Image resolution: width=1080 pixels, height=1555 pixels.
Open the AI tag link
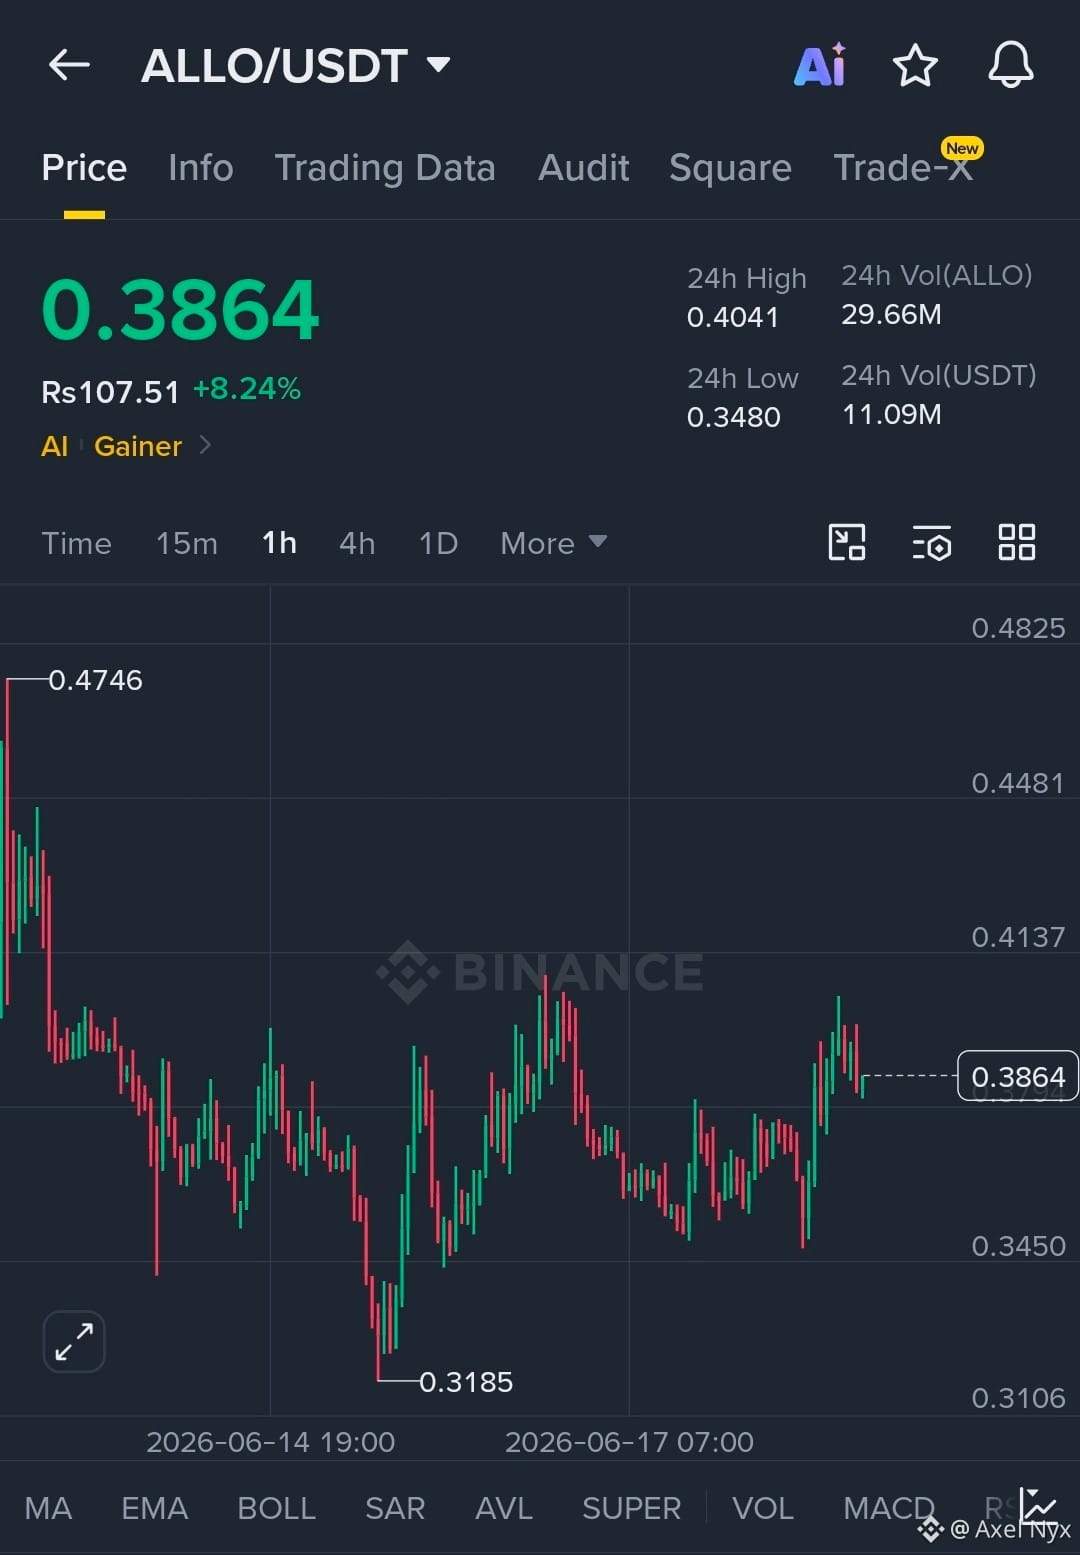[x=54, y=446]
